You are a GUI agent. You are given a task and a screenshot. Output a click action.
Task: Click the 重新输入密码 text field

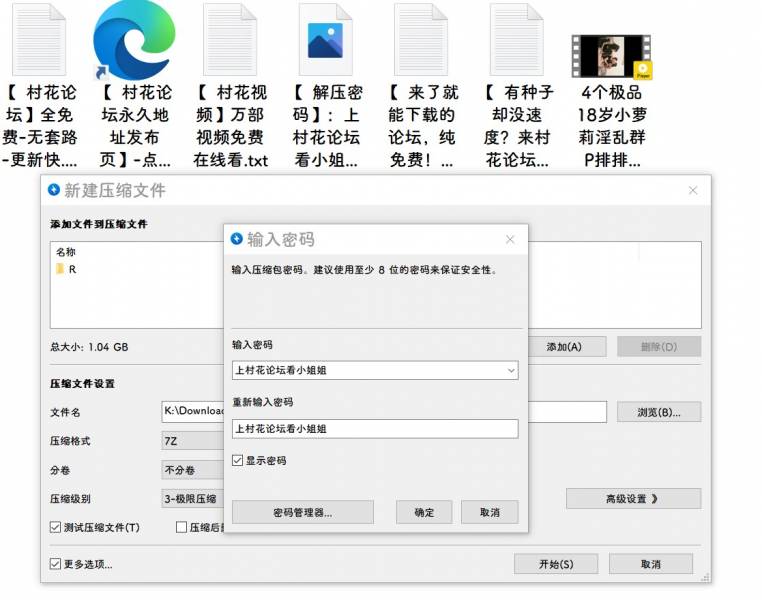pyautogui.click(x=374, y=429)
